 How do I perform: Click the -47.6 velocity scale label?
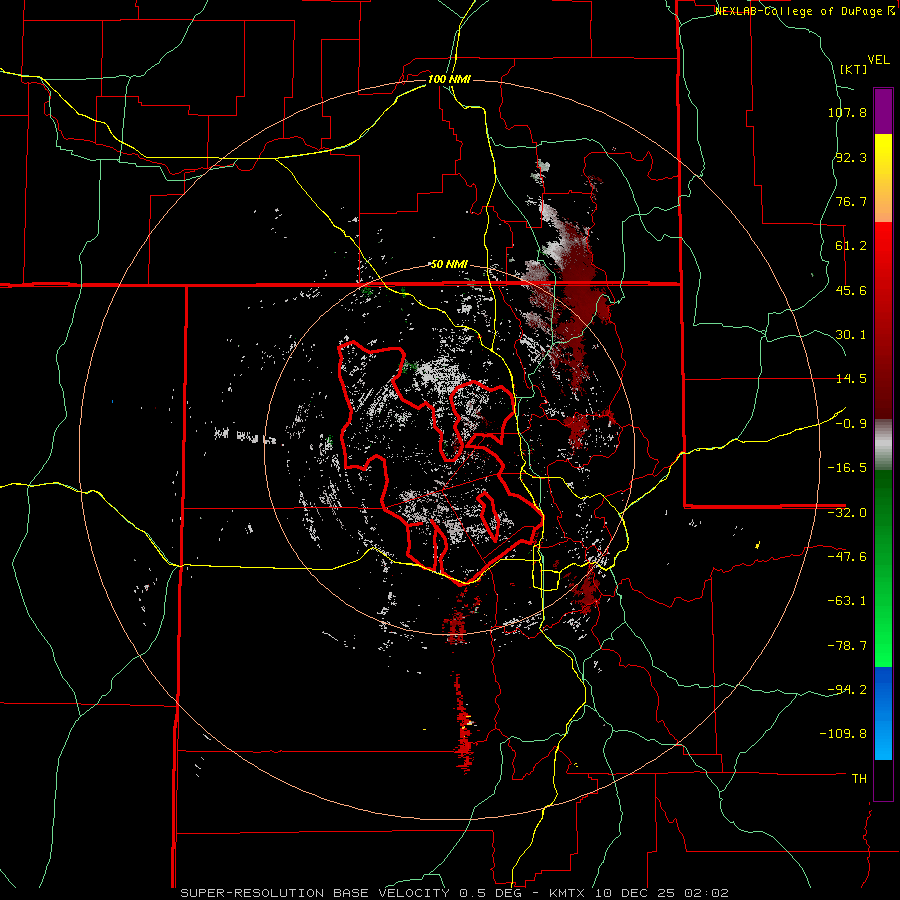tap(847, 557)
